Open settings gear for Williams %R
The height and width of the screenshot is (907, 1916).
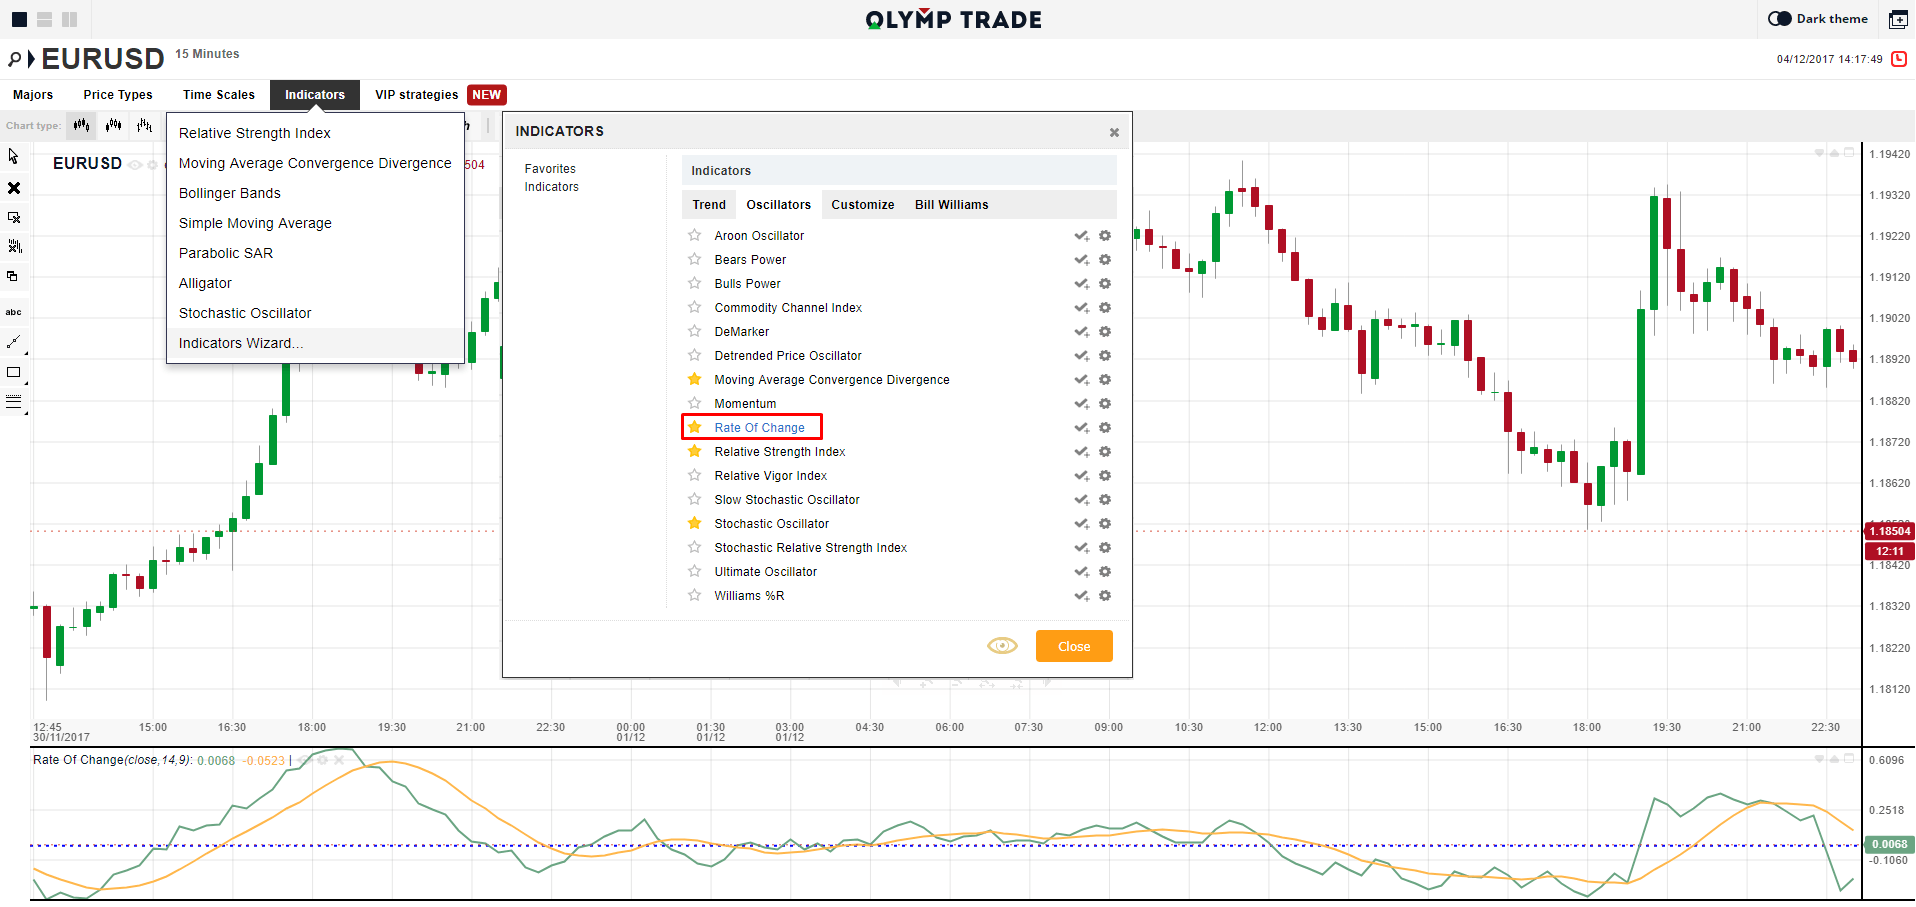(x=1105, y=596)
